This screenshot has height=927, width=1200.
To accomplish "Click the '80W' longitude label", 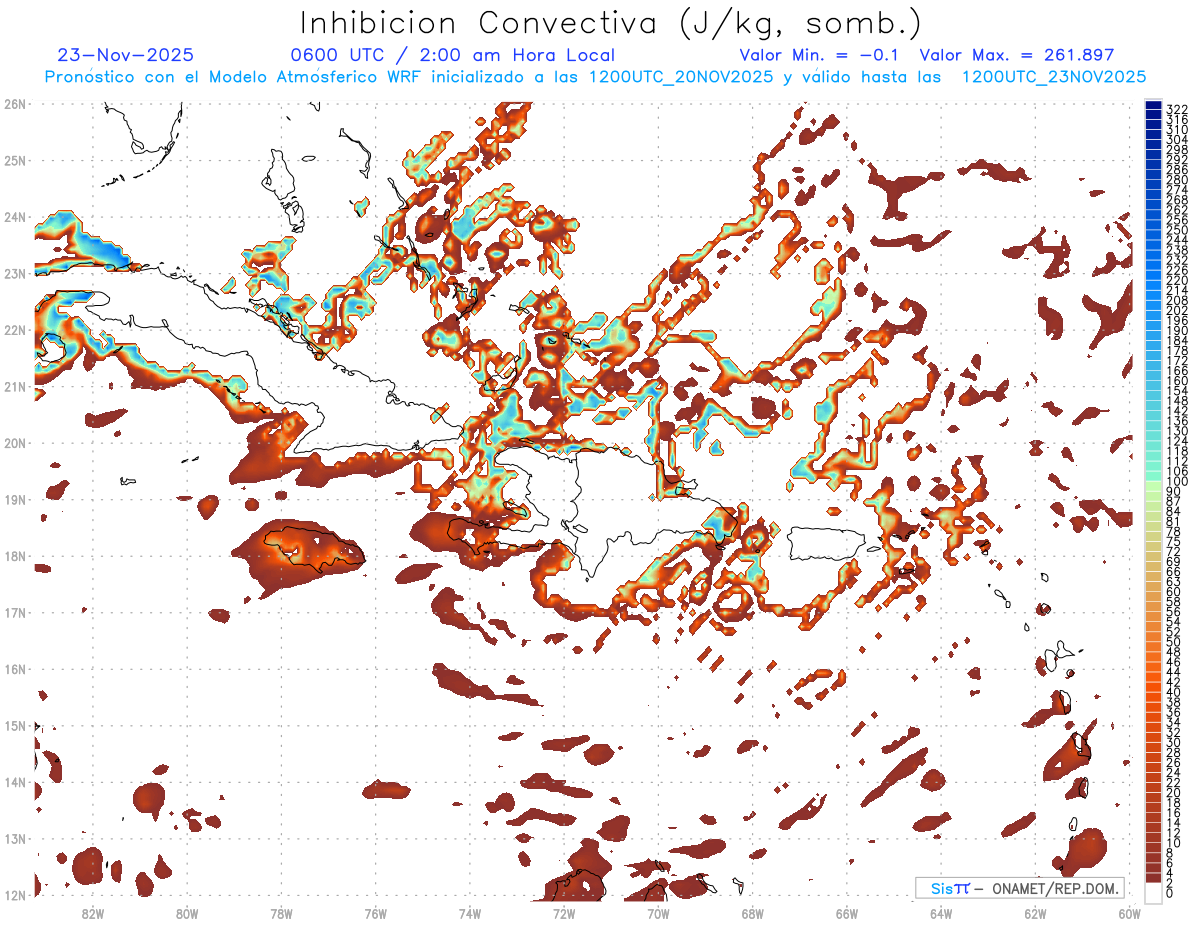I will [187, 913].
